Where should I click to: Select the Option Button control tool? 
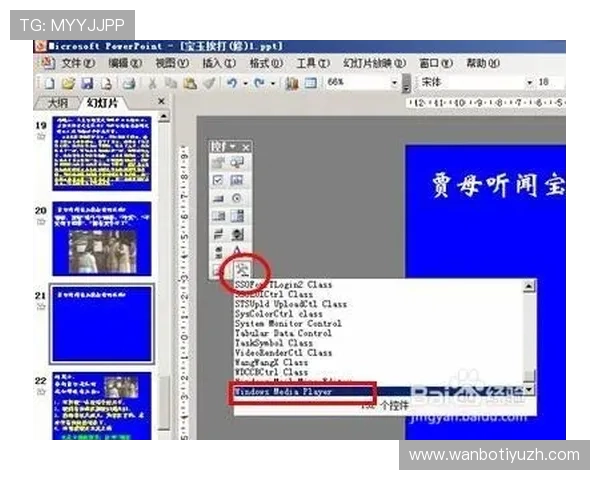(237, 198)
